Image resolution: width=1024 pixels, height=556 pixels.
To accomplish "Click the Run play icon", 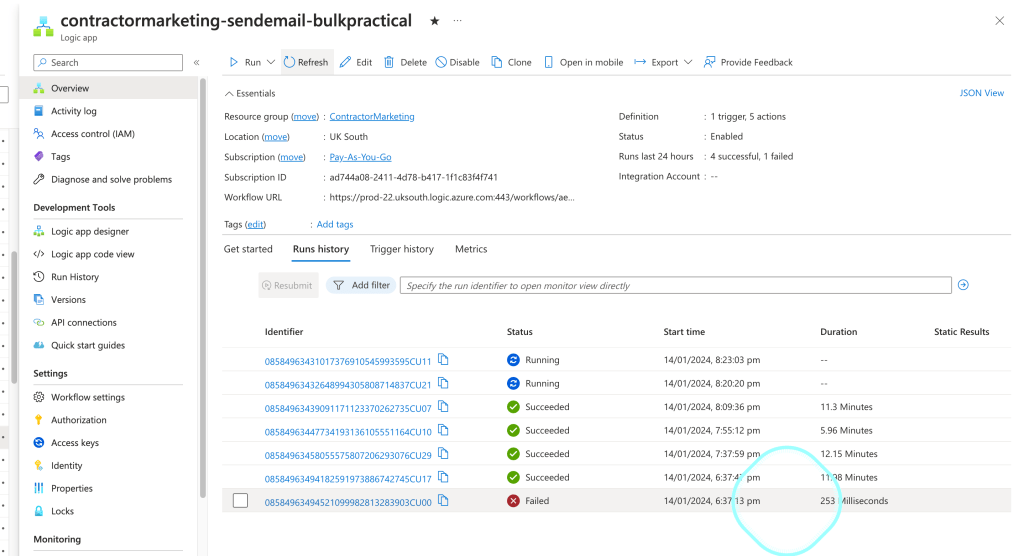I will (x=234, y=62).
